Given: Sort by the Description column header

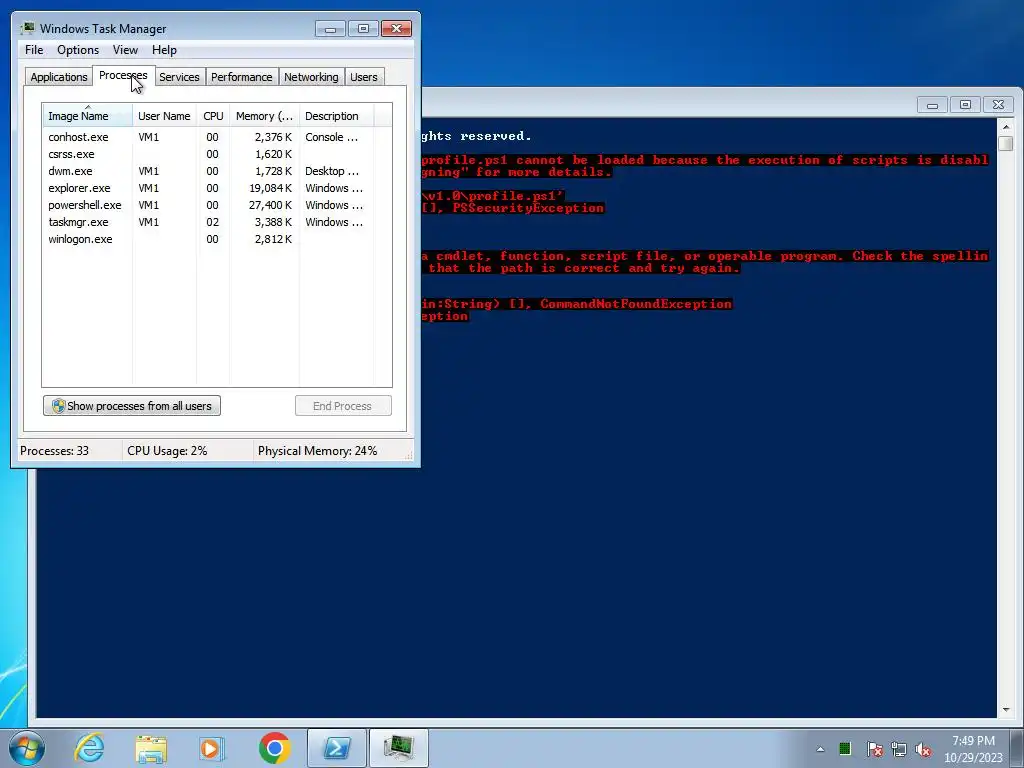Looking at the screenshot, I should (336, 116).
